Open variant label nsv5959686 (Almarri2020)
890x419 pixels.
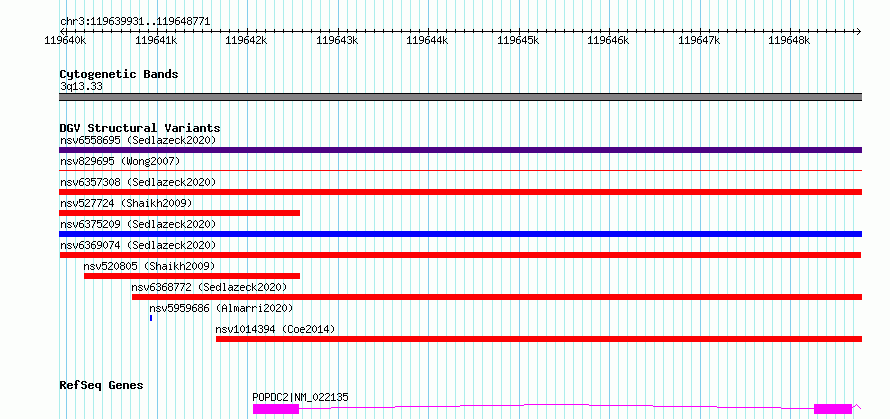tap(221, 308)
